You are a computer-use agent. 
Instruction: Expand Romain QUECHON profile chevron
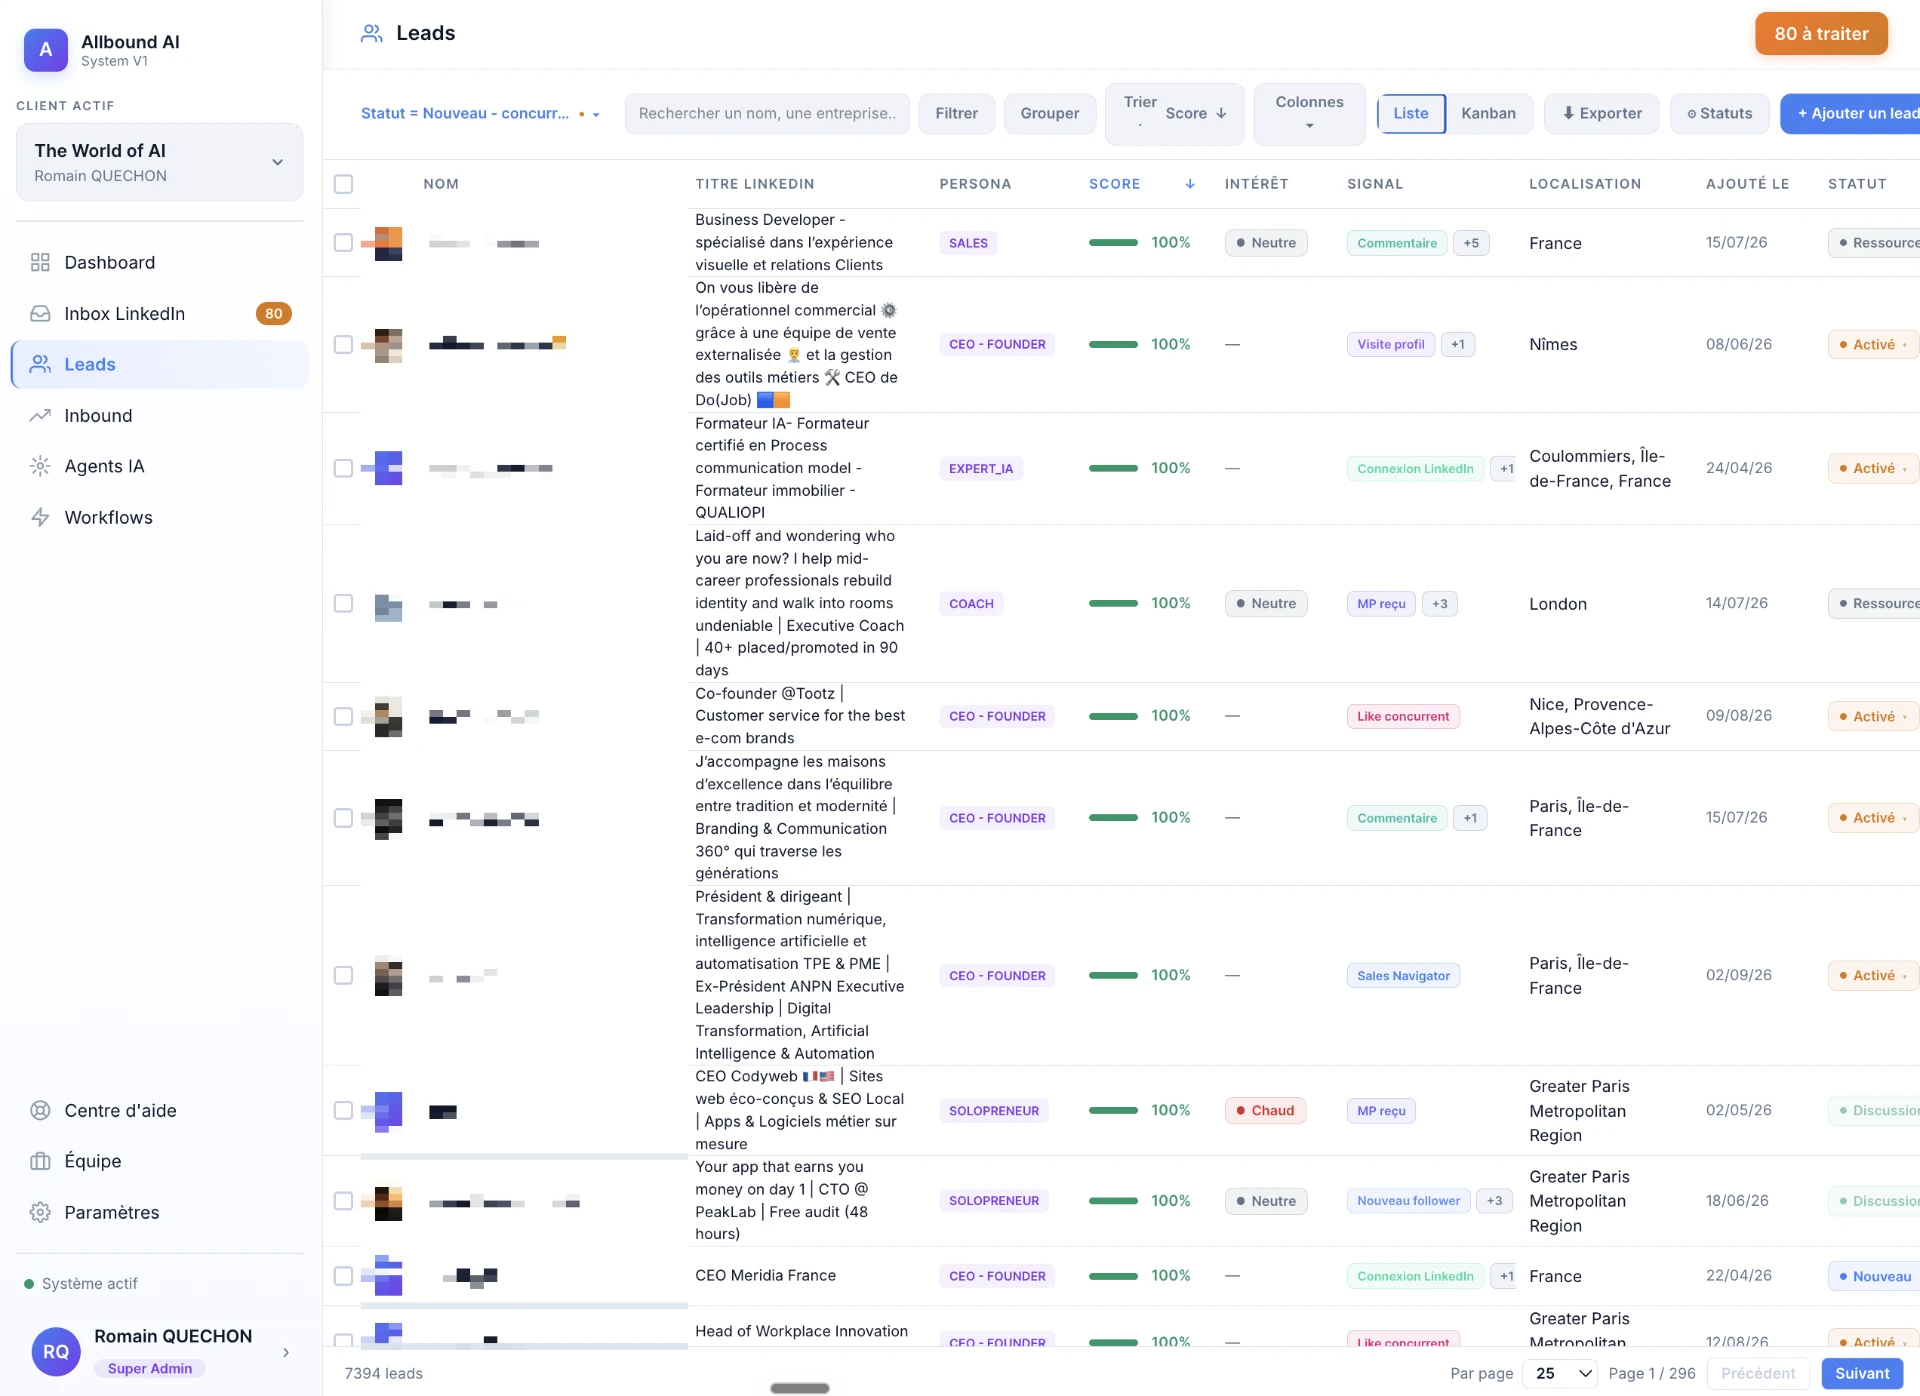coord(286,1352)
